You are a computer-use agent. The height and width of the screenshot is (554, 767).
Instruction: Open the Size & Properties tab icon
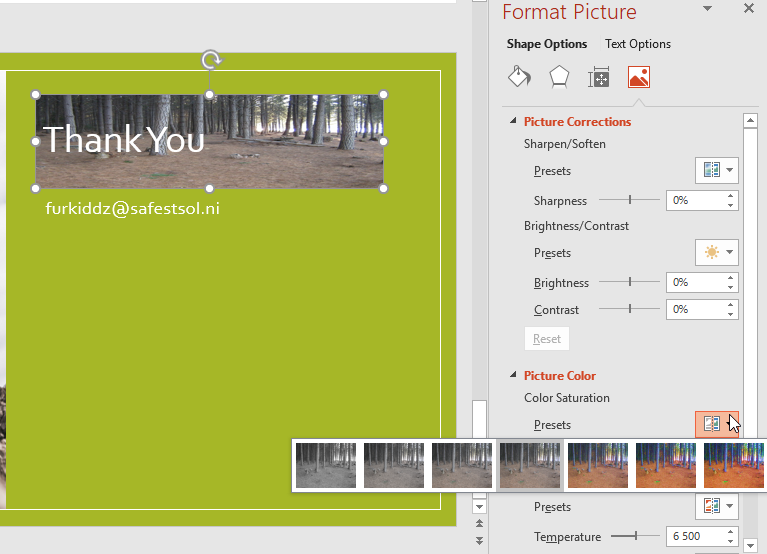599,77
